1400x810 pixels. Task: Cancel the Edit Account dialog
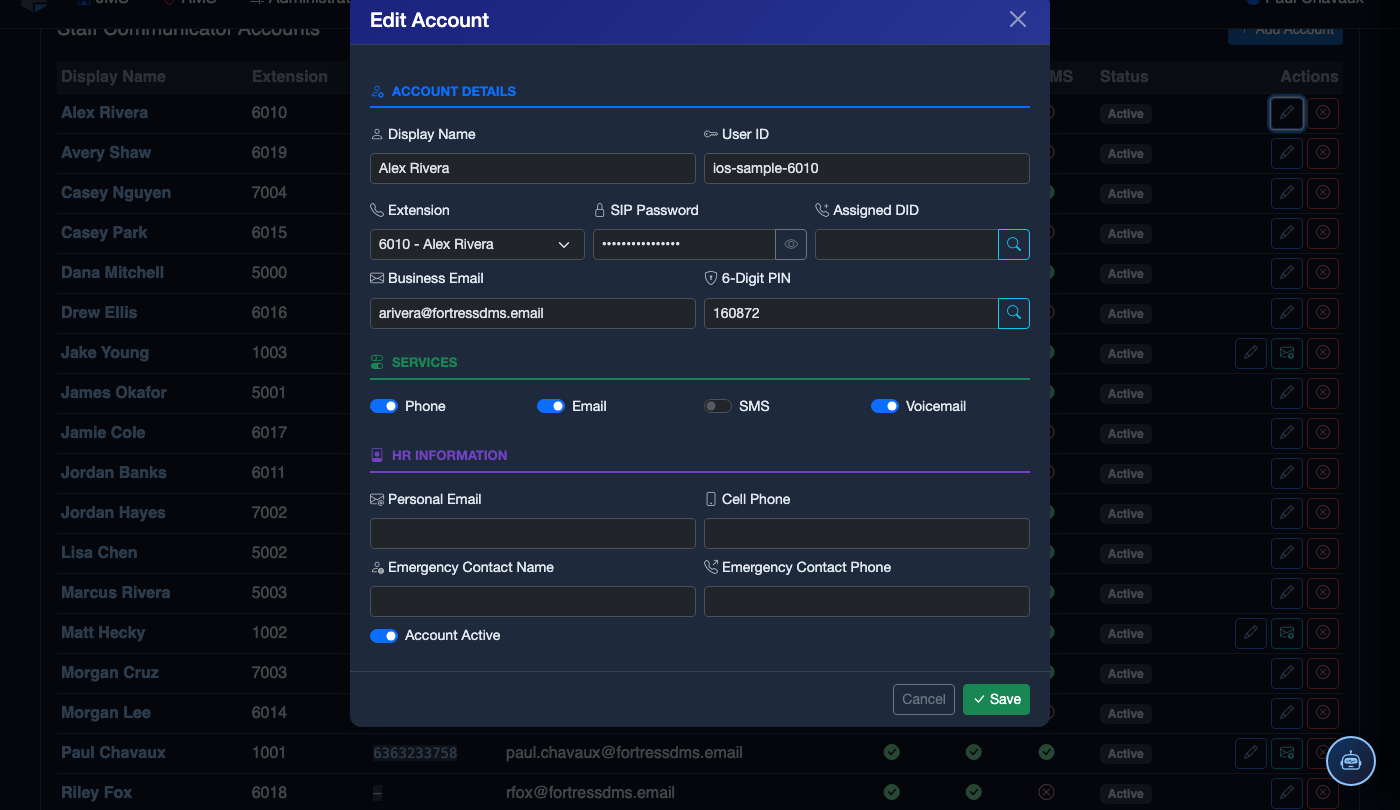tap(924, 699)
